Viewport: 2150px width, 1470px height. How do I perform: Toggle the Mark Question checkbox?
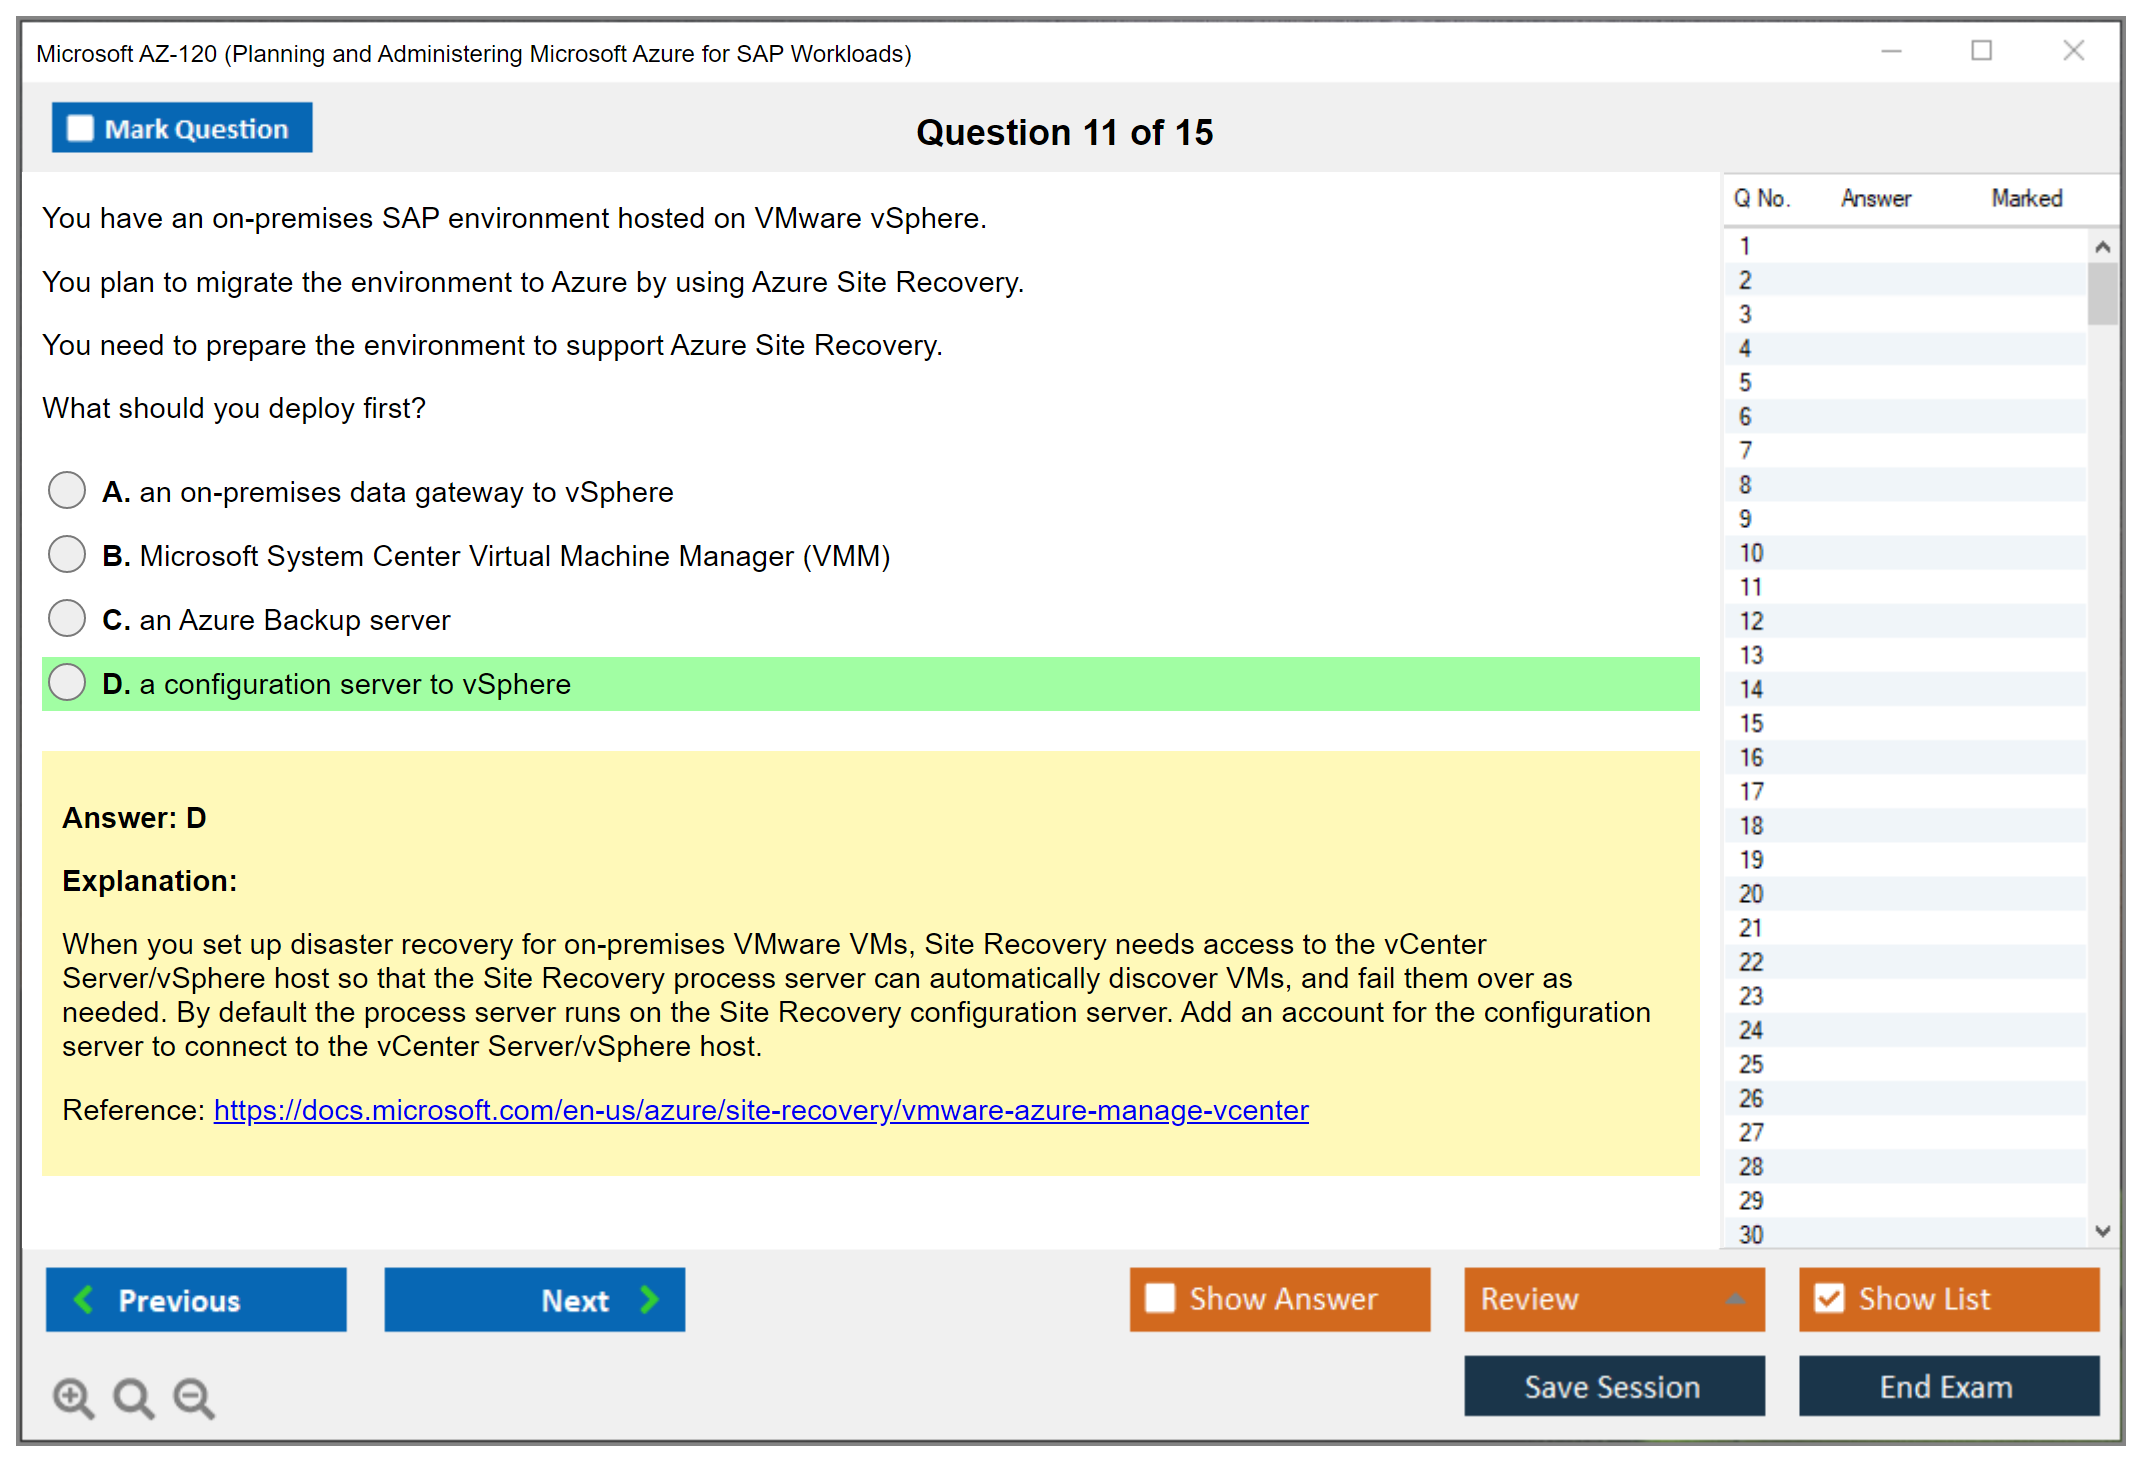(80, 128)
